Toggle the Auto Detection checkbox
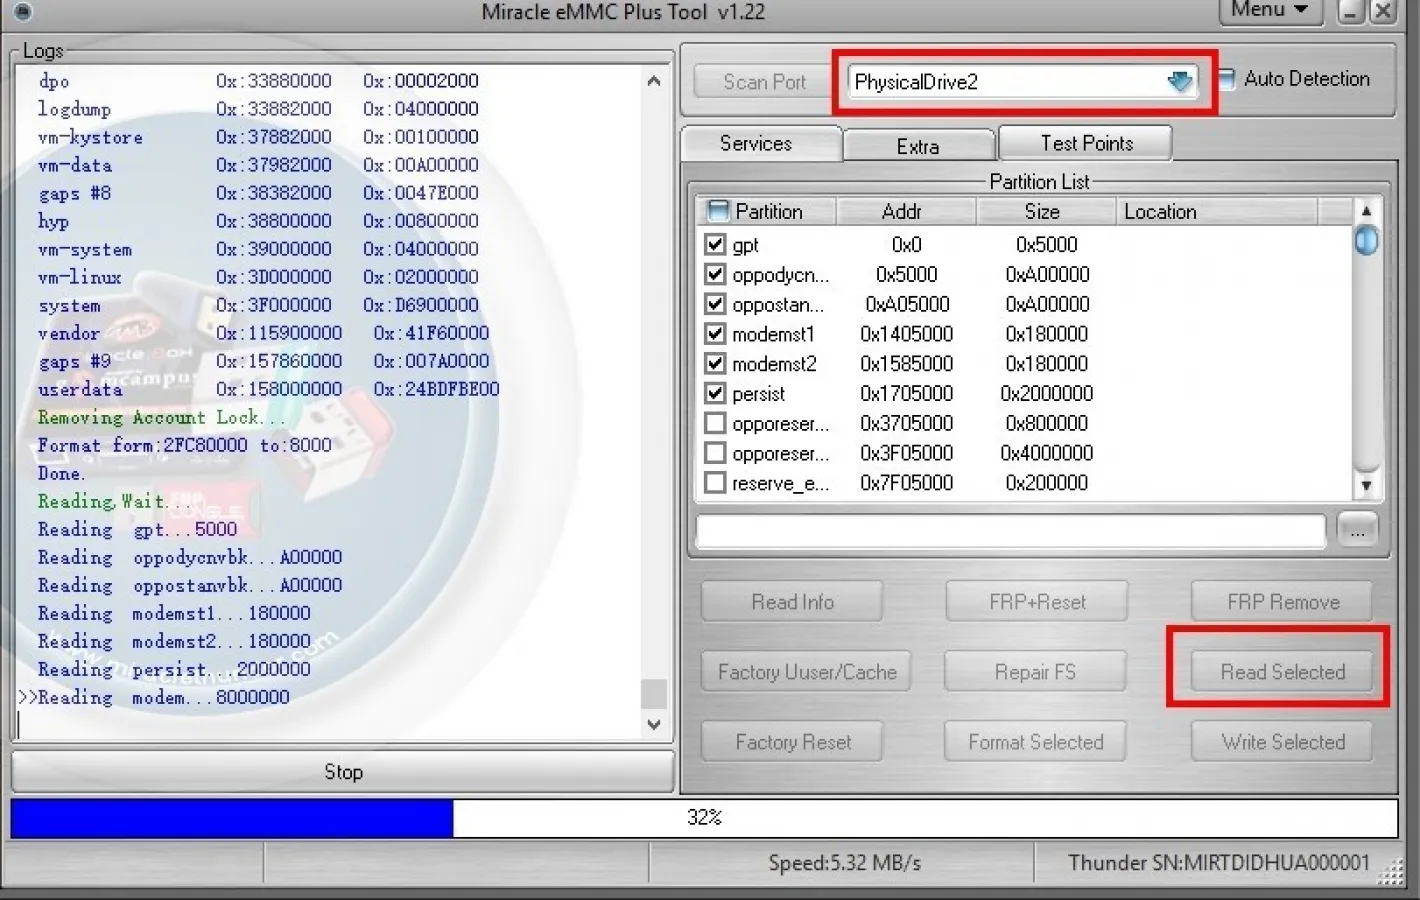This screenshot has width=1420, height=900. pos(1227,78)
